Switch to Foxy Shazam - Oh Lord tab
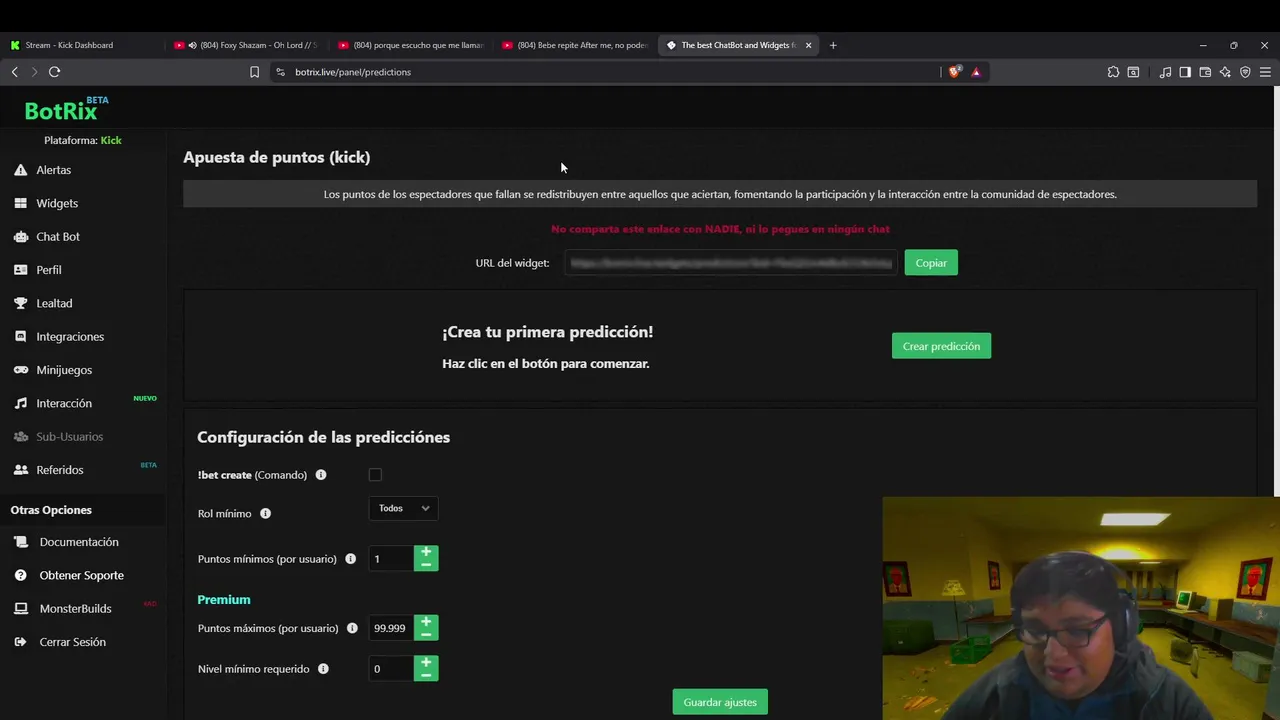Viewport: 1280px width, 720px height. (x=247, y=45)
